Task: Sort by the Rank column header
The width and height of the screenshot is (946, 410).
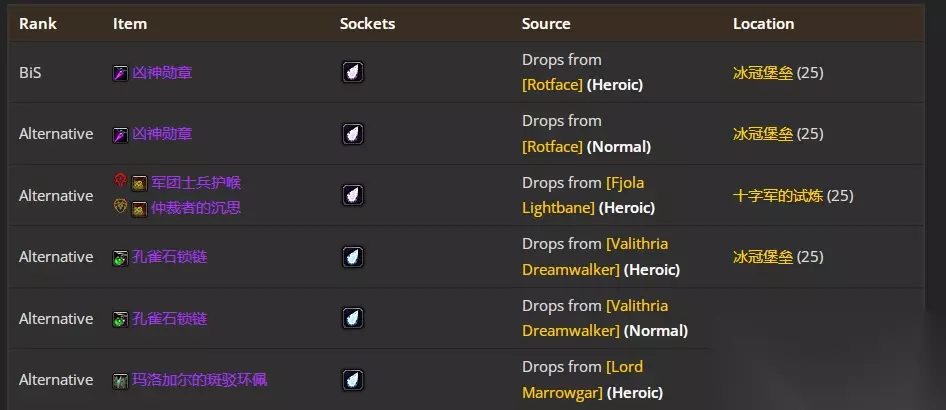Action: tap(38, 24)
